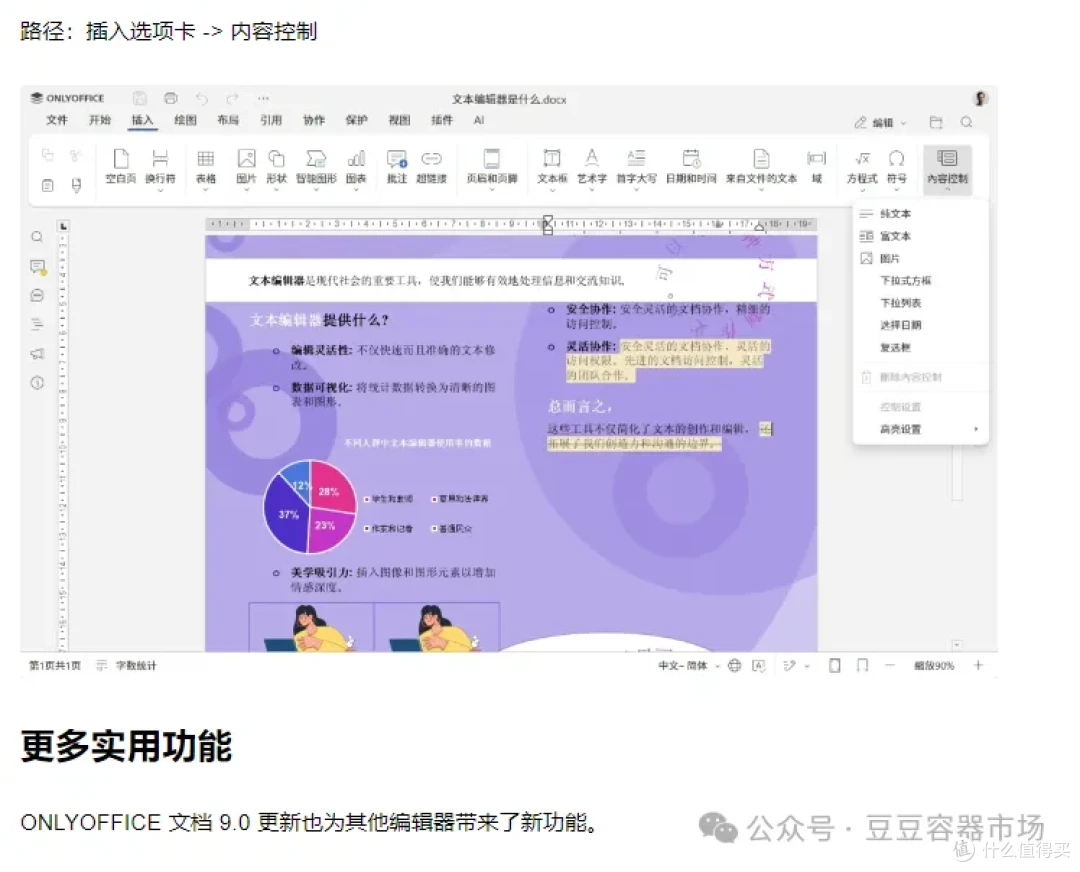Switch to the 绘图 Draw tab
This screenshot has width=1080, height=872.
pos(185,120)
